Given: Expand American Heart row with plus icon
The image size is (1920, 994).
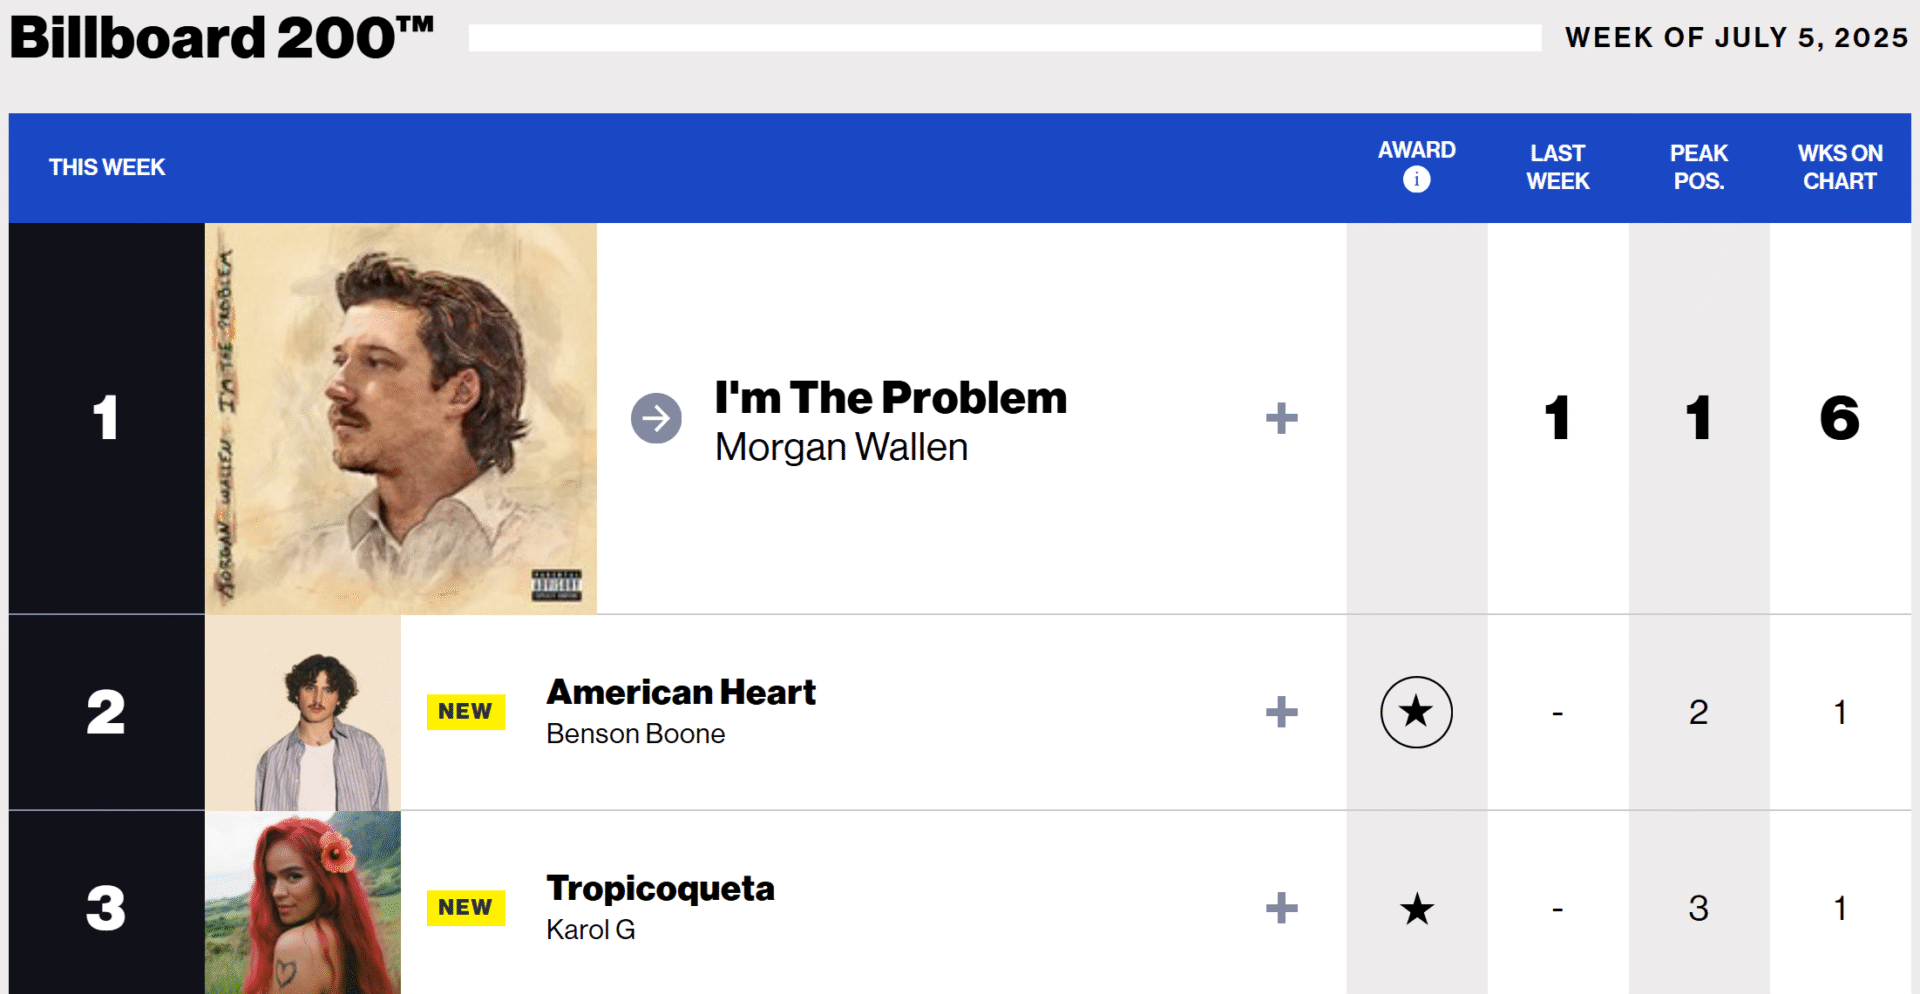Looking at the screenshot, I should point(1281,712).
